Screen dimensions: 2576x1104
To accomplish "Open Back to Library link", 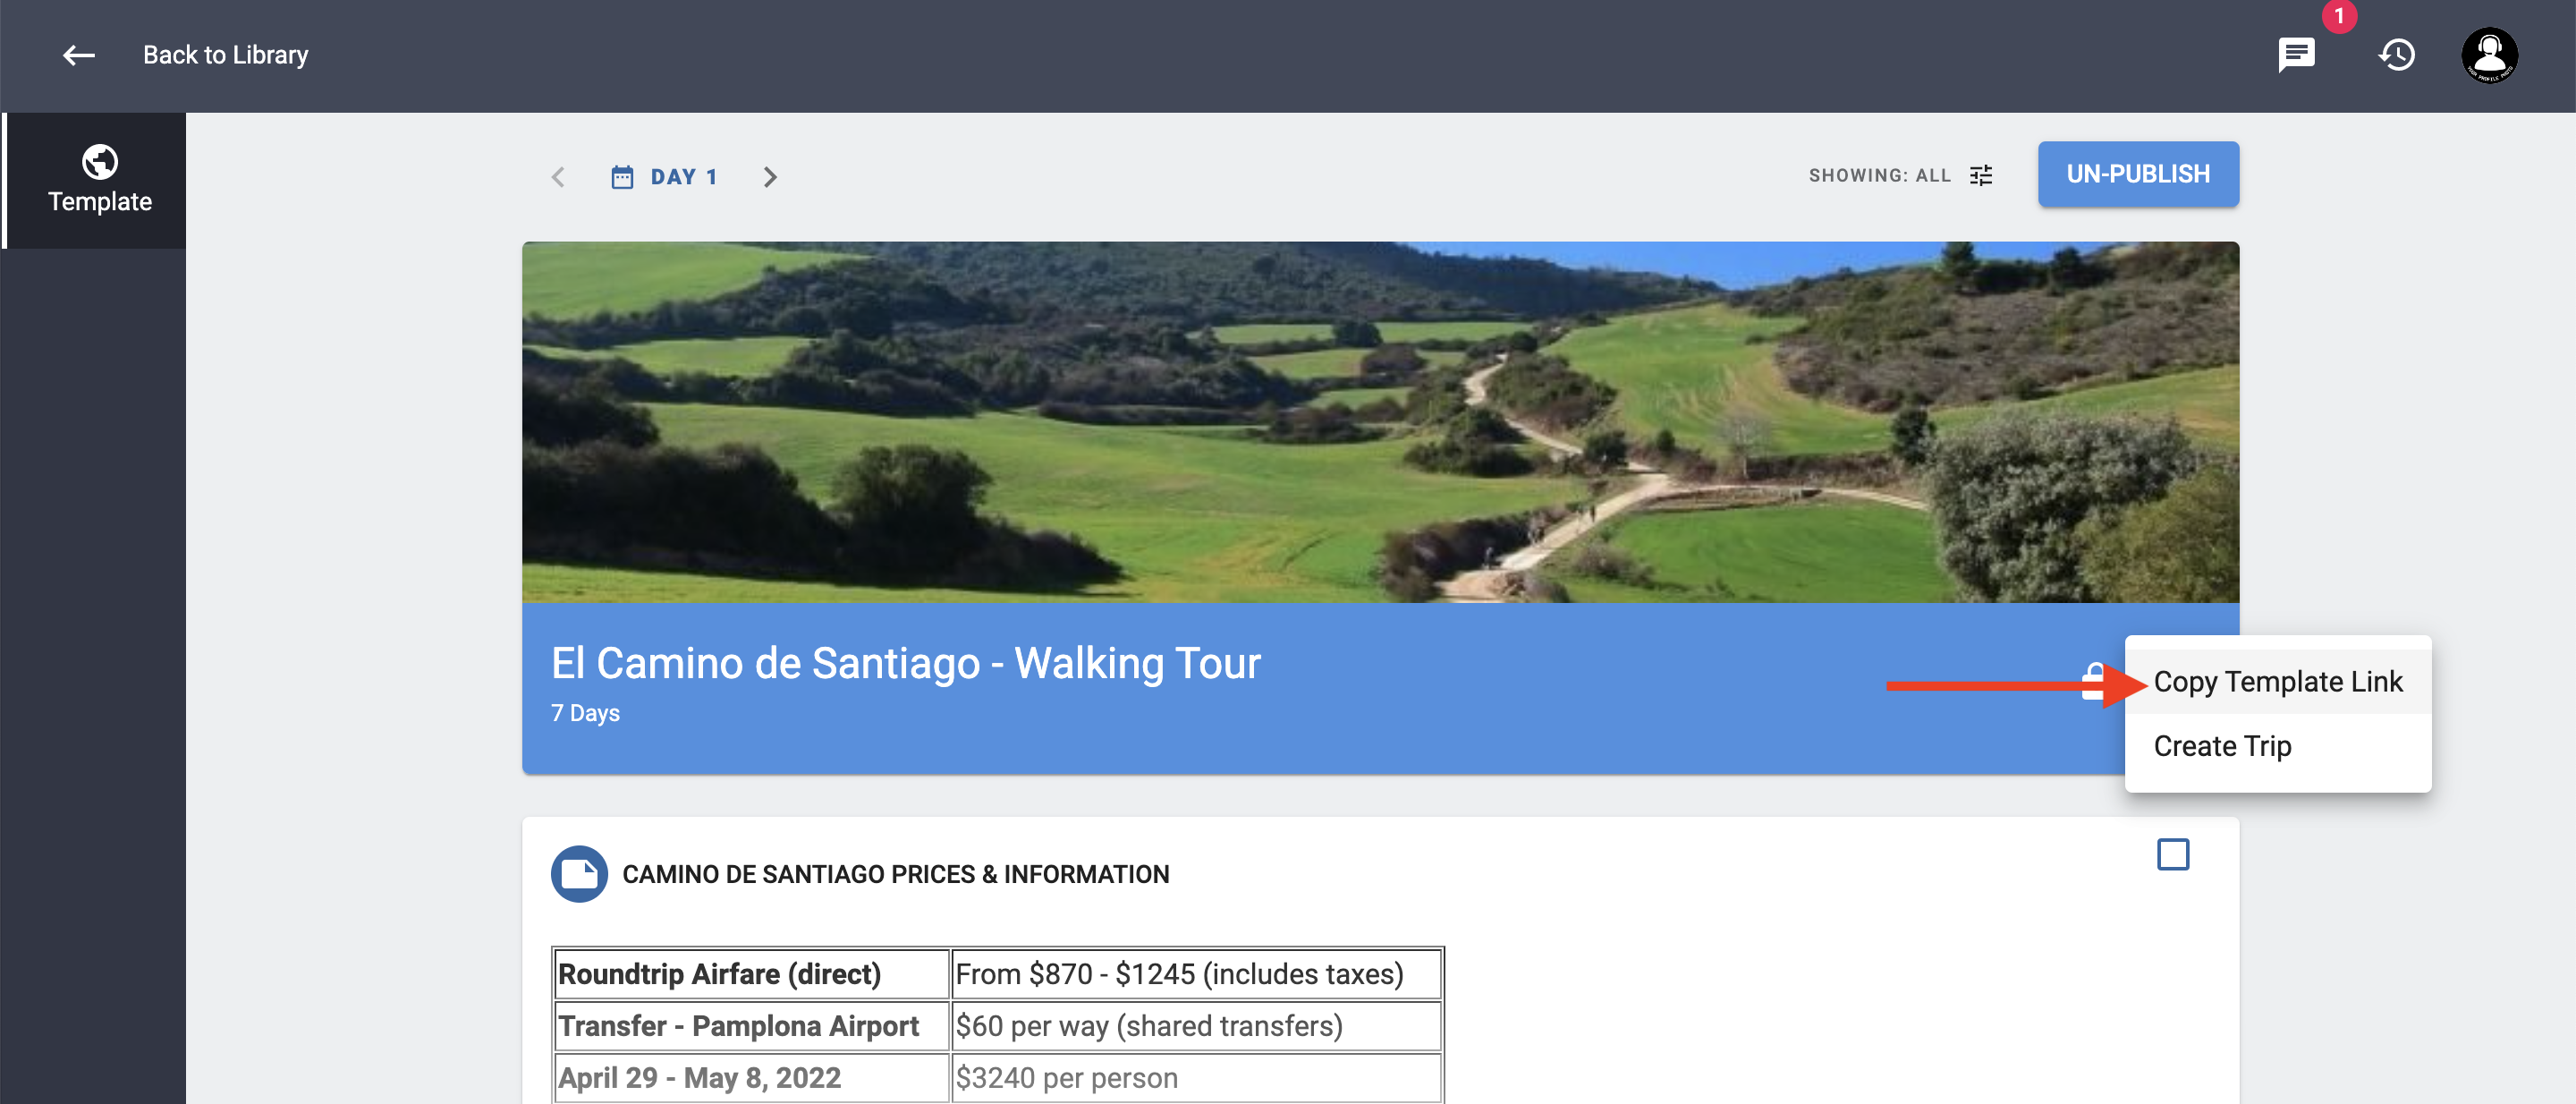I will [x=225, y=55].
